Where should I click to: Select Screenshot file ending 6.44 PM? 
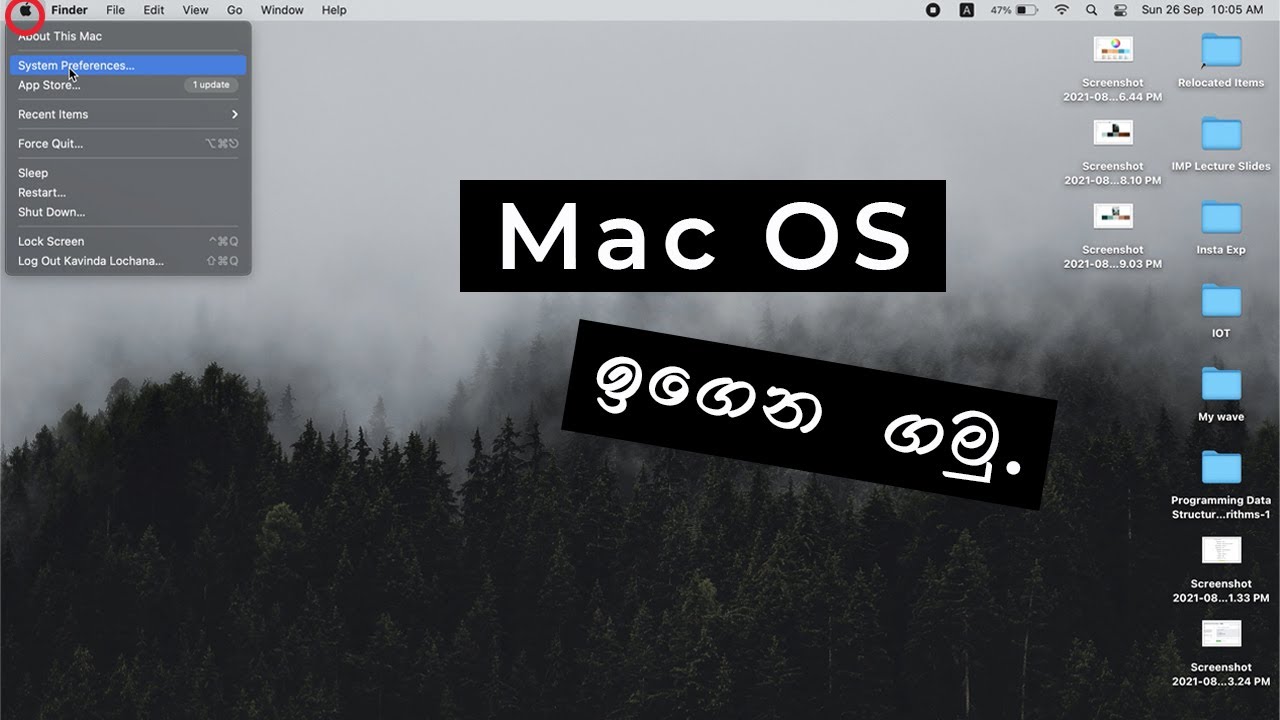click(1112, 67)
